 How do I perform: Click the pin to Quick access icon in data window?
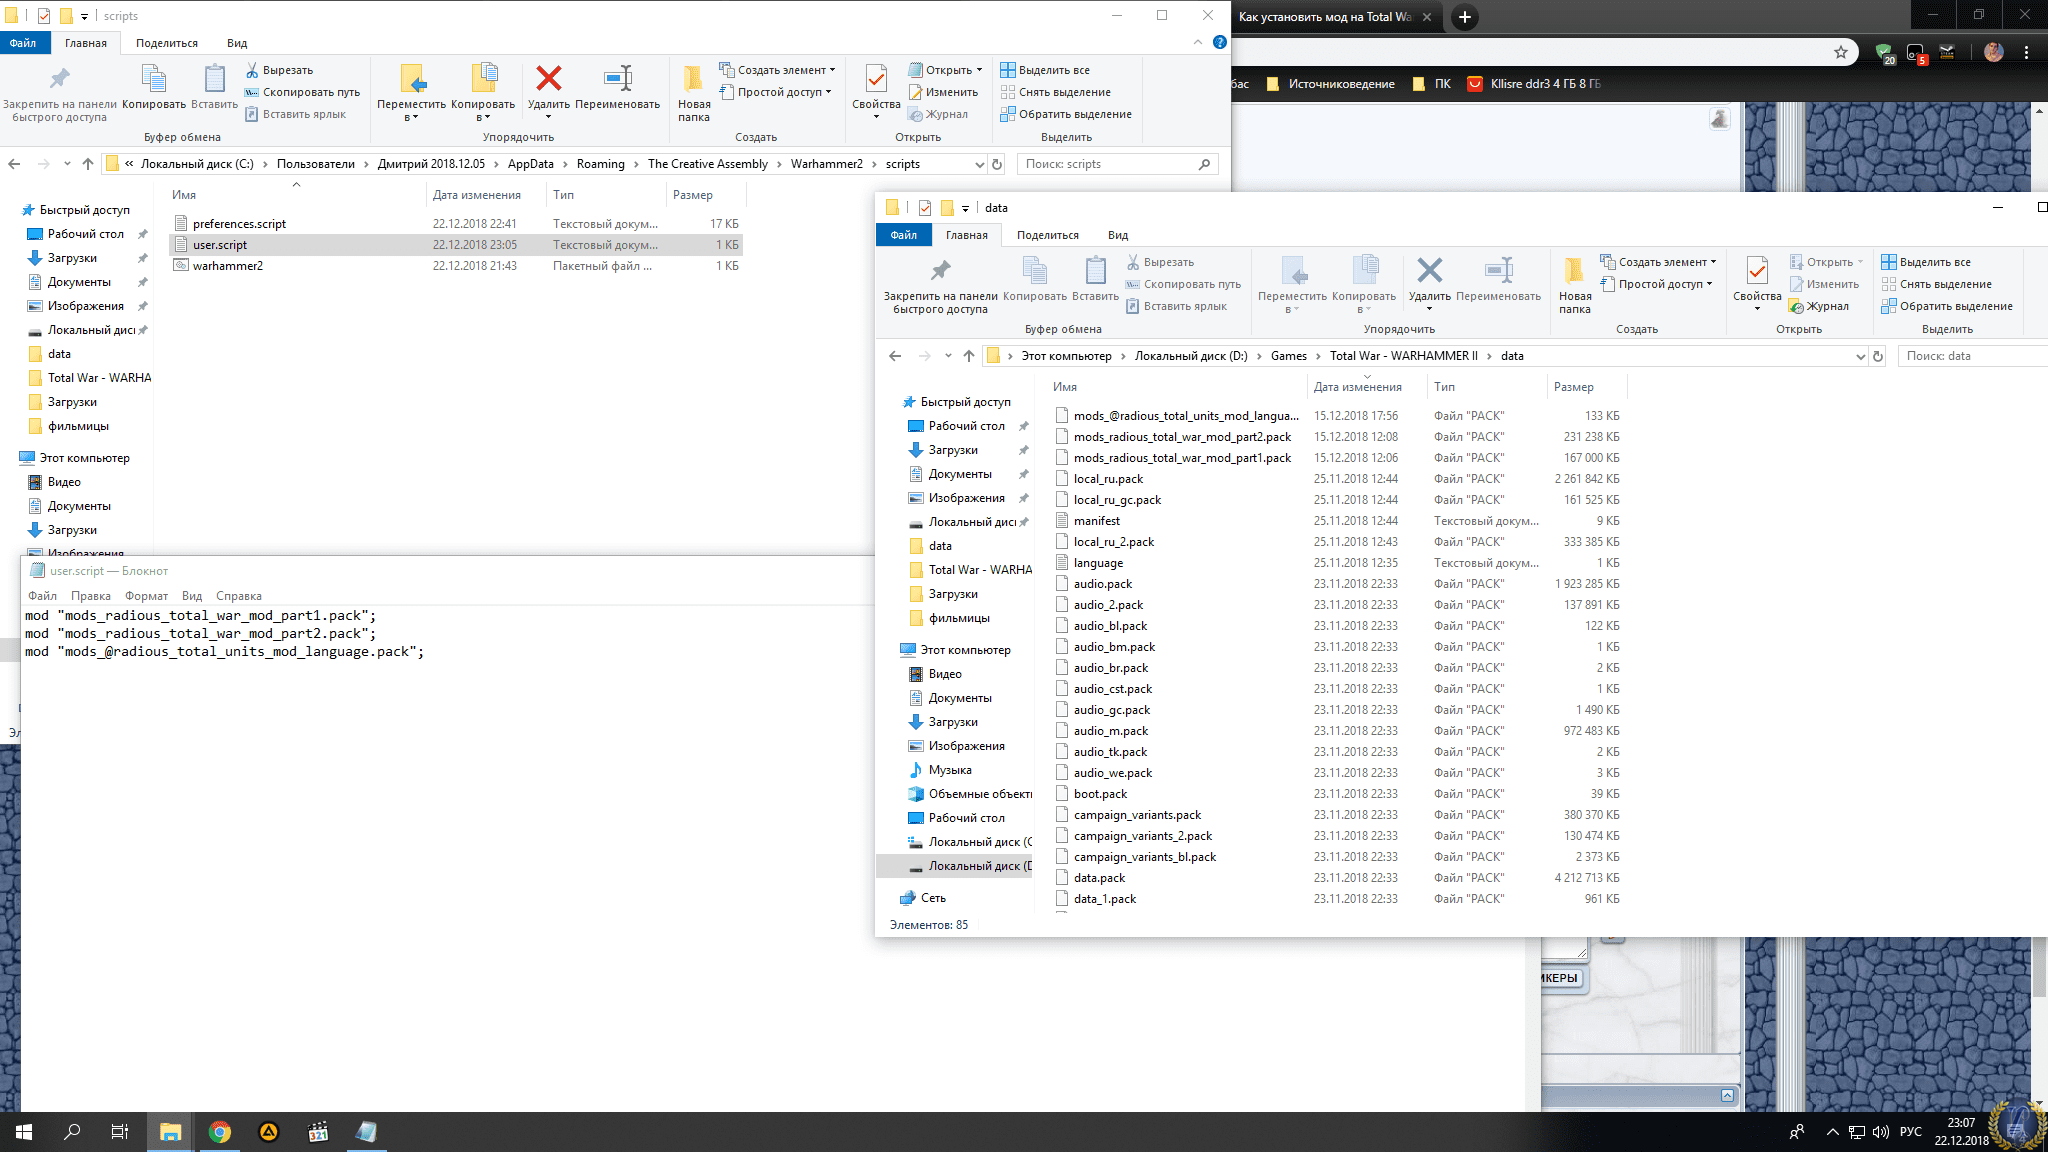click(x=940, y=272)
